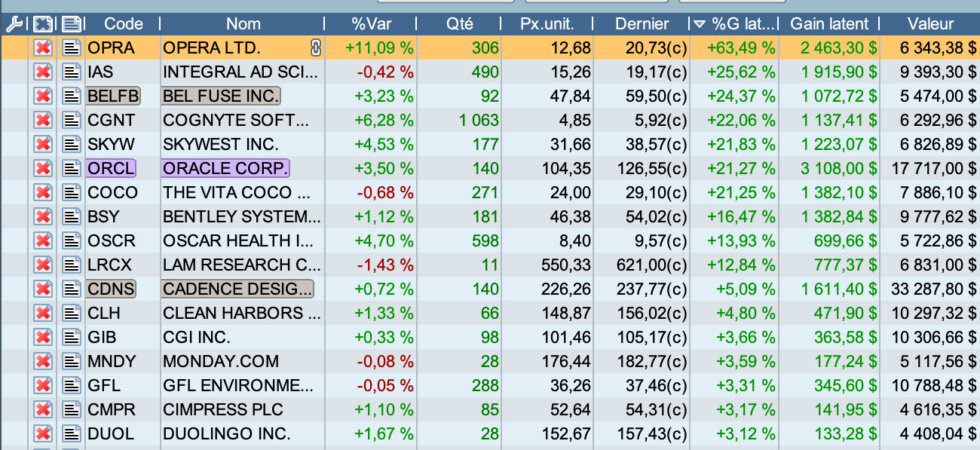980x450 pixels.
Task: Remove the OPRA row with red X
Action: click(x=42, y=48)
